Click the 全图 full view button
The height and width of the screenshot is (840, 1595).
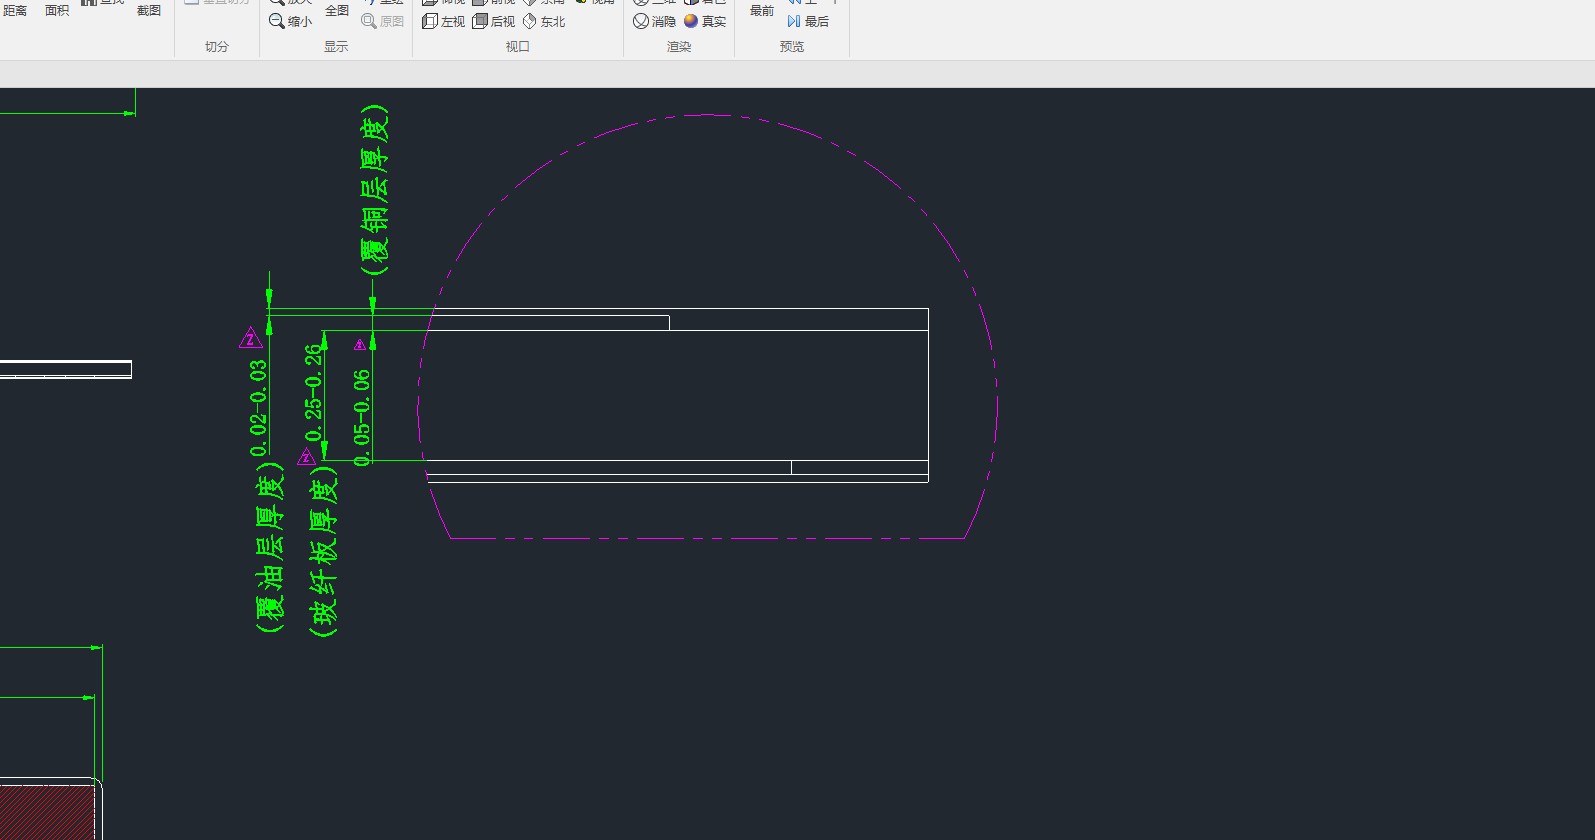pyautogui.click(x=337, y=10)
